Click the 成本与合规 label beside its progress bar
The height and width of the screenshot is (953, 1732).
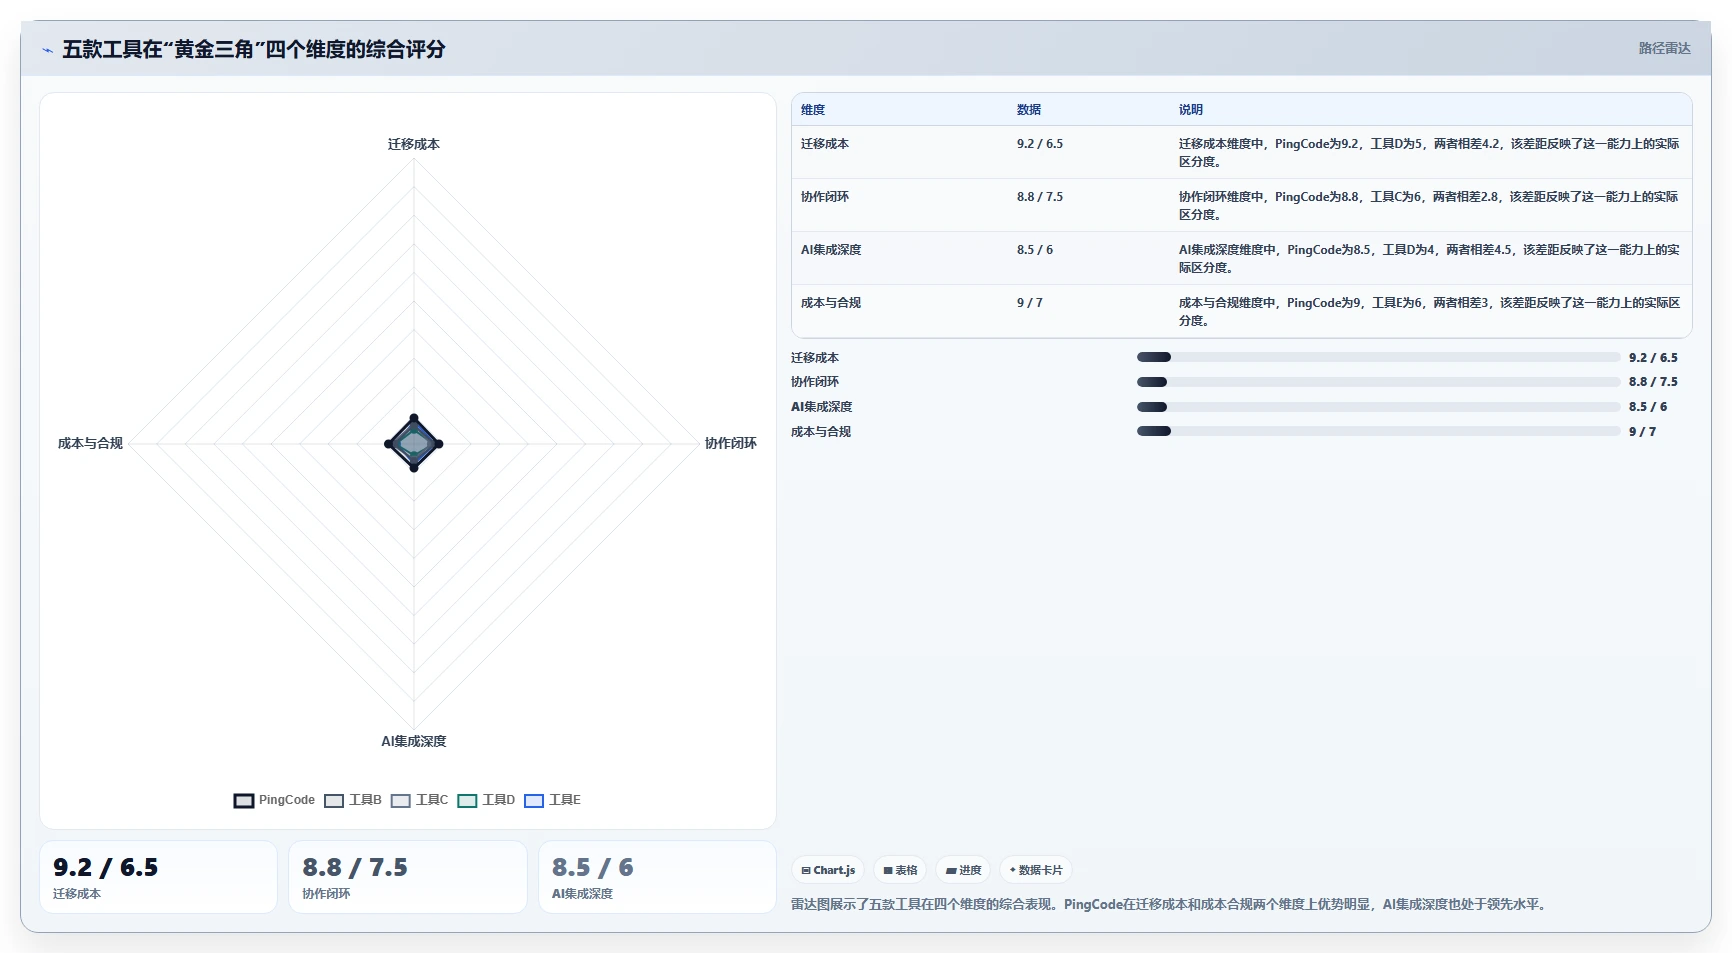pyautogui.click(x=821, y=432)
